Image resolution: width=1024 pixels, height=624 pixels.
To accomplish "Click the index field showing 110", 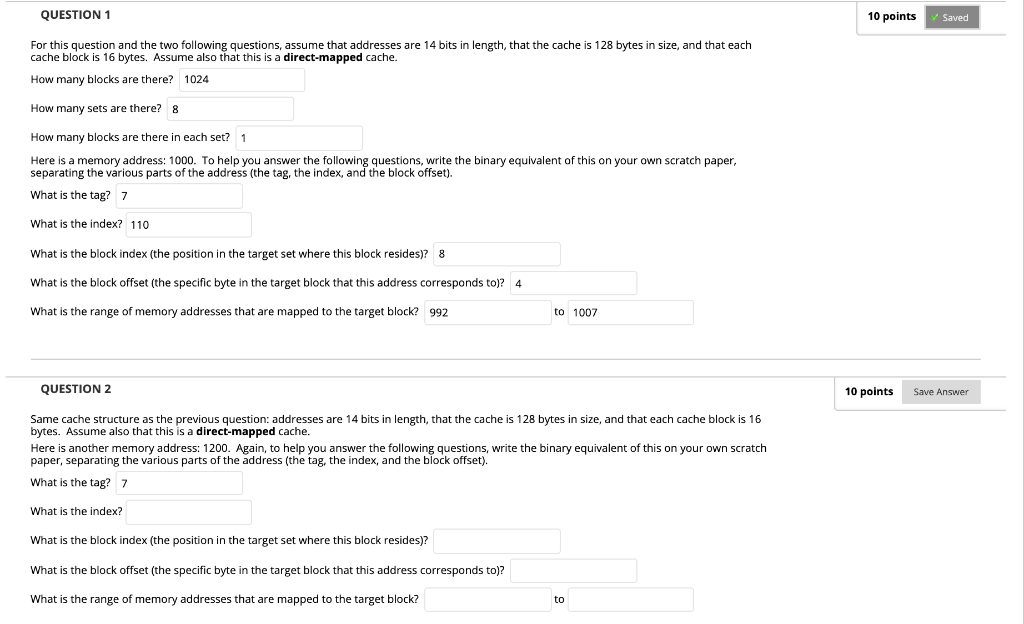I will pyautogui.click(x=187, y=224).
